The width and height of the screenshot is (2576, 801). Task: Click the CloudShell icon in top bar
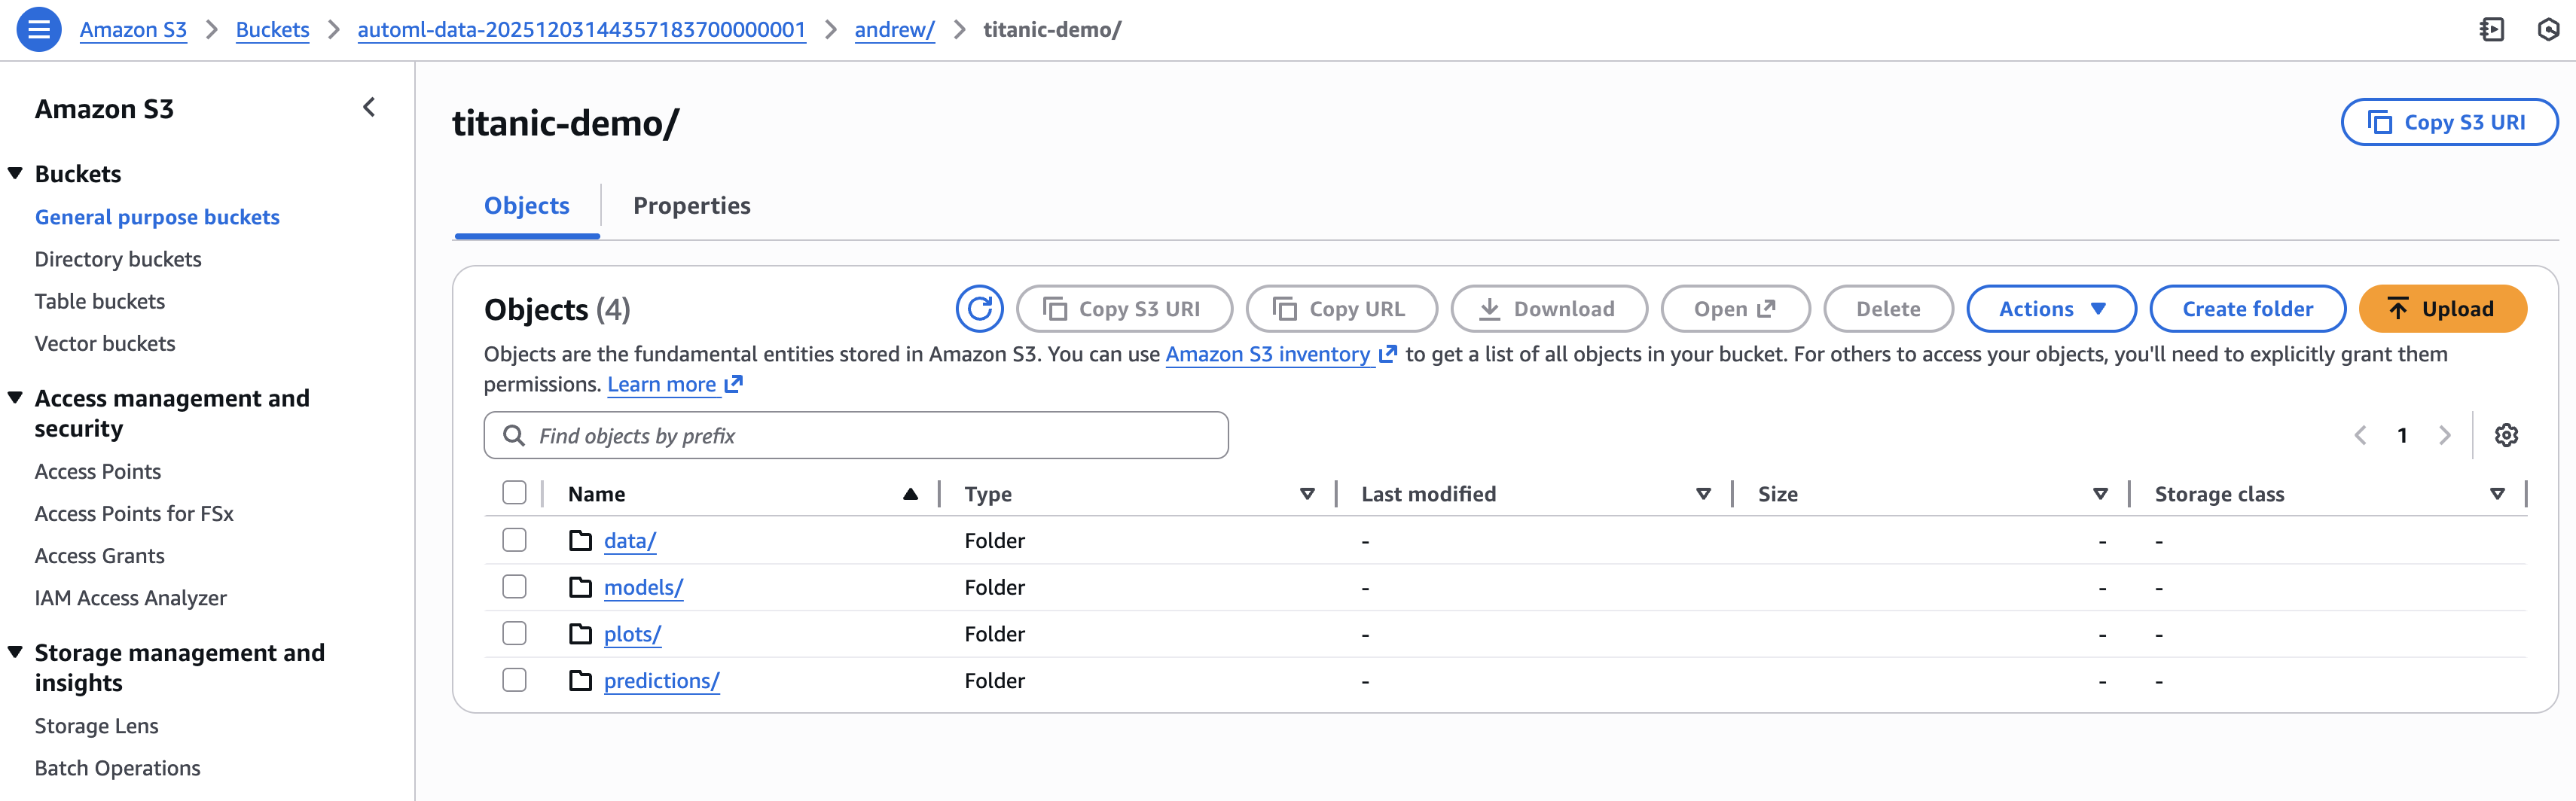tap(2491, 30)
